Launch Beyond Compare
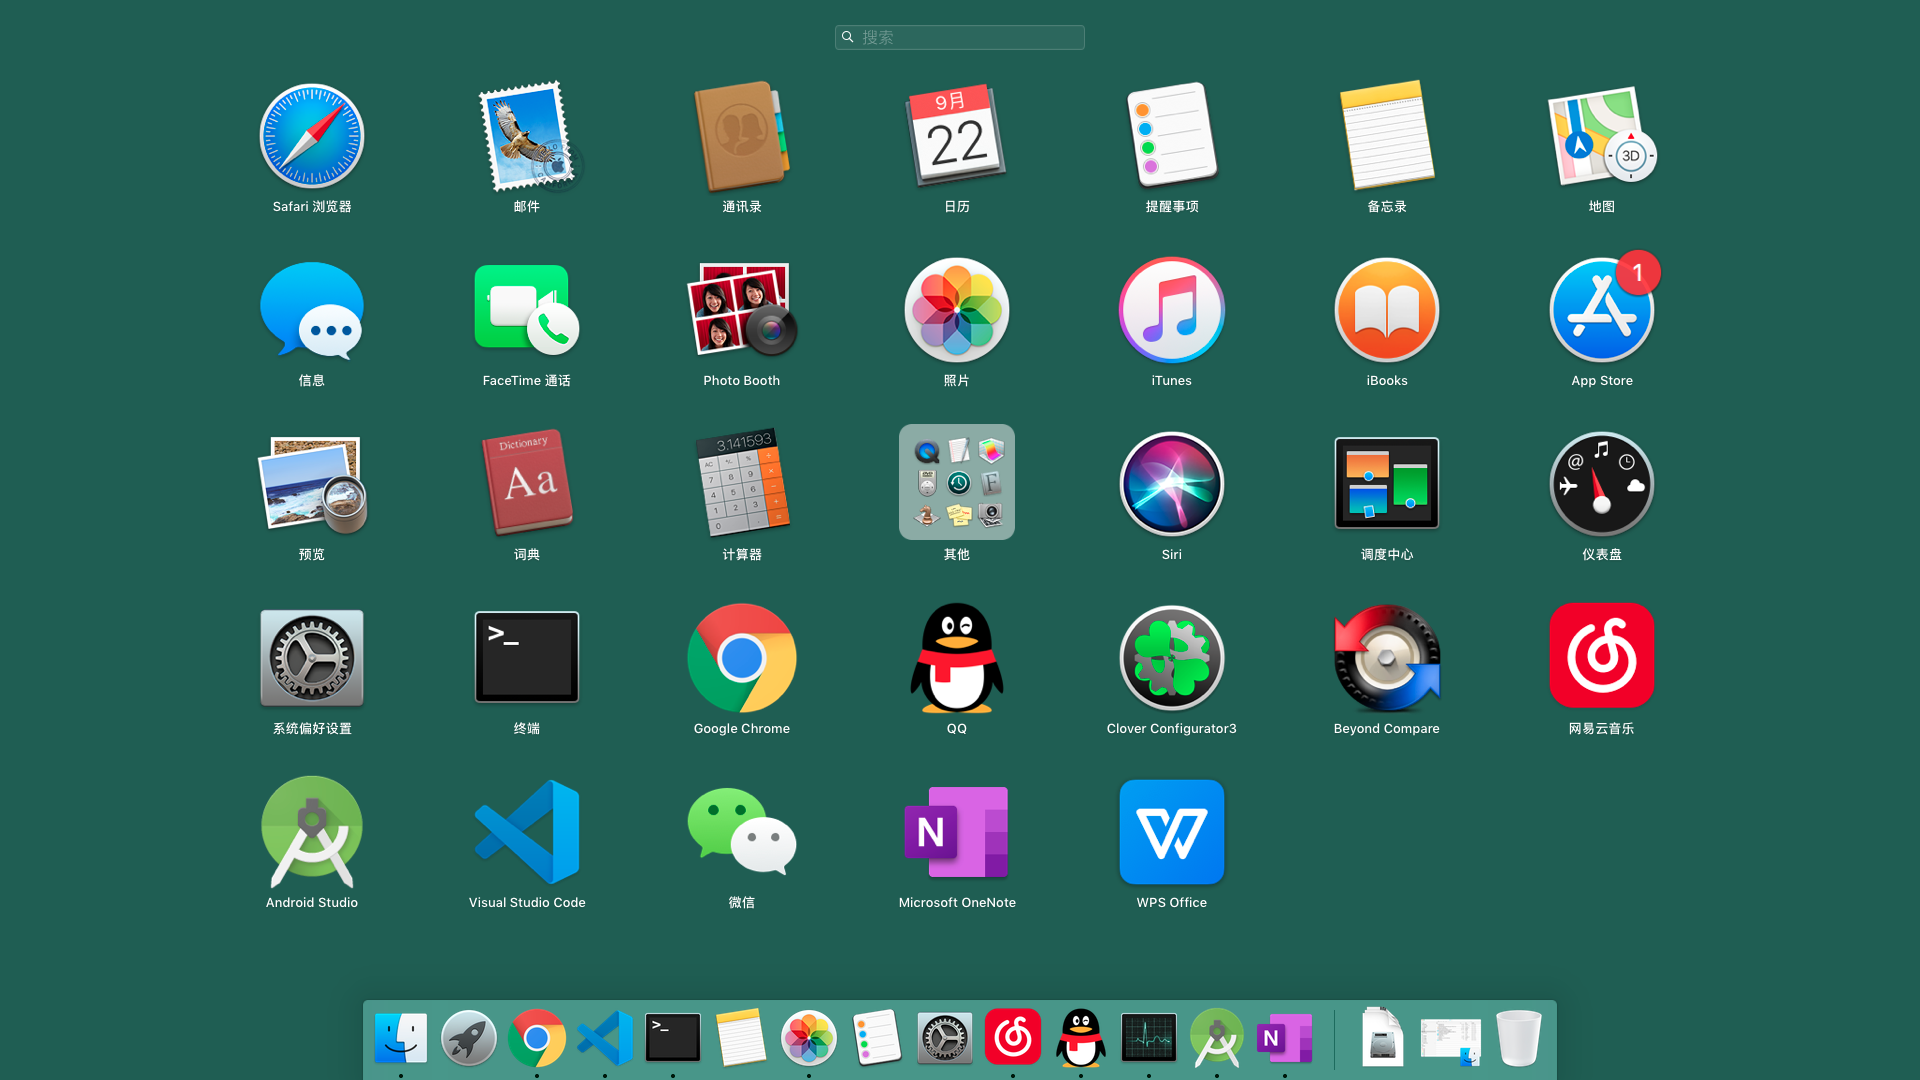Image resolution: width=1920 pixels, height=1080 pixels. click(1387, 658)
